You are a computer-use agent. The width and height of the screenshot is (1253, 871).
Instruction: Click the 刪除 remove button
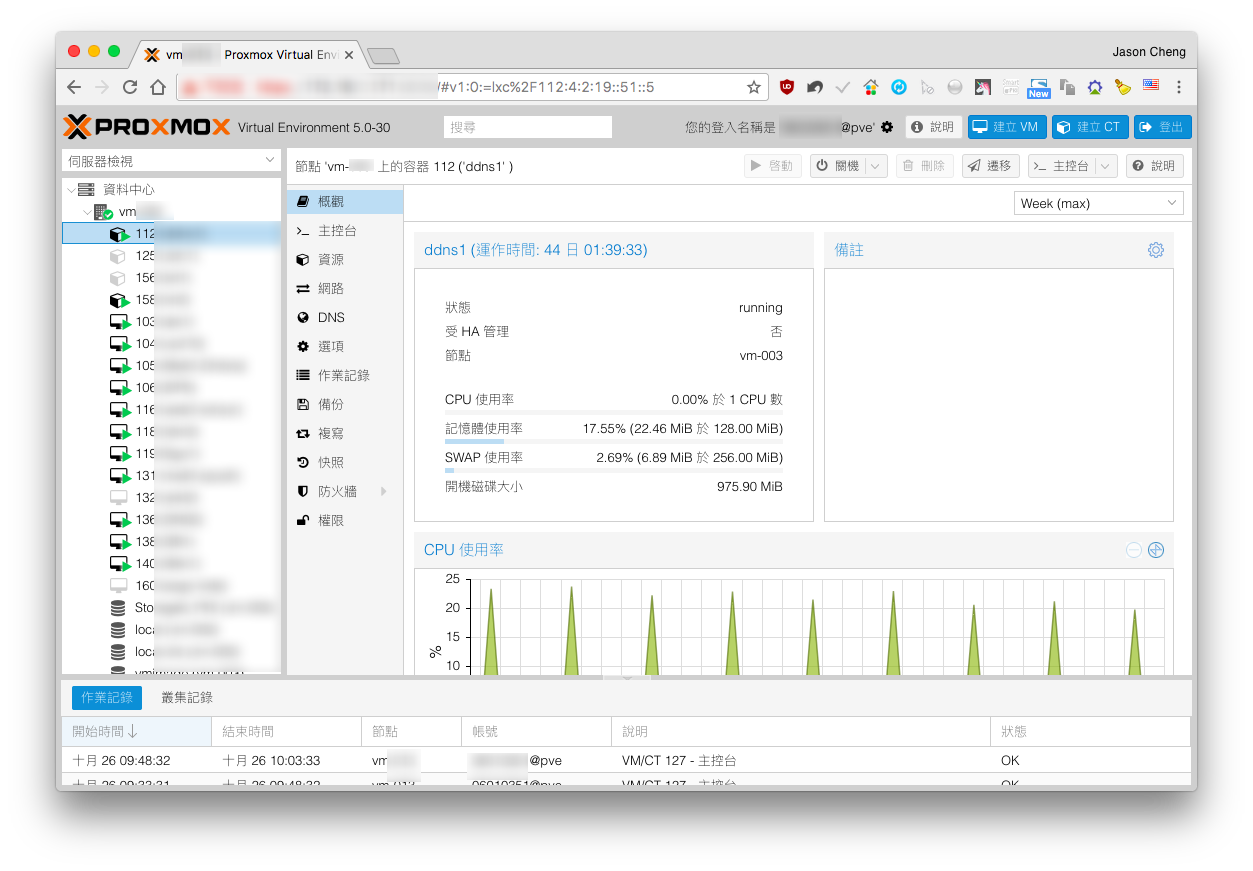pos(924,166)
